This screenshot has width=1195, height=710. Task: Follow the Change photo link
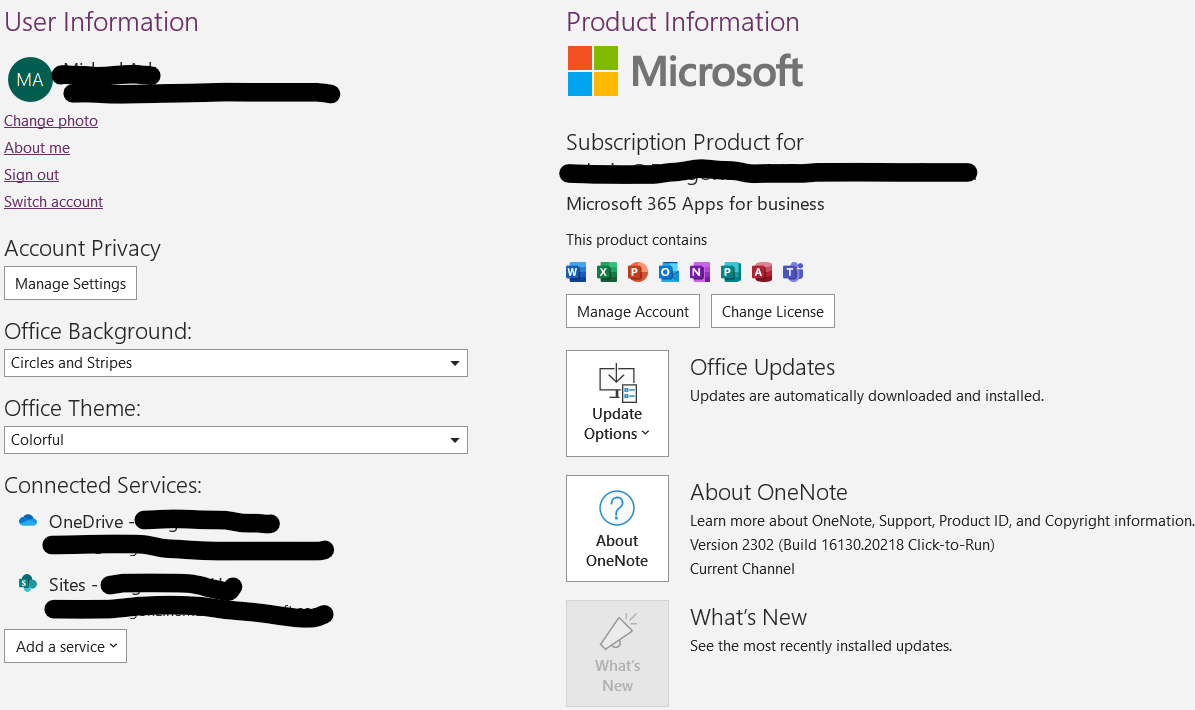(x=51, y=120)
